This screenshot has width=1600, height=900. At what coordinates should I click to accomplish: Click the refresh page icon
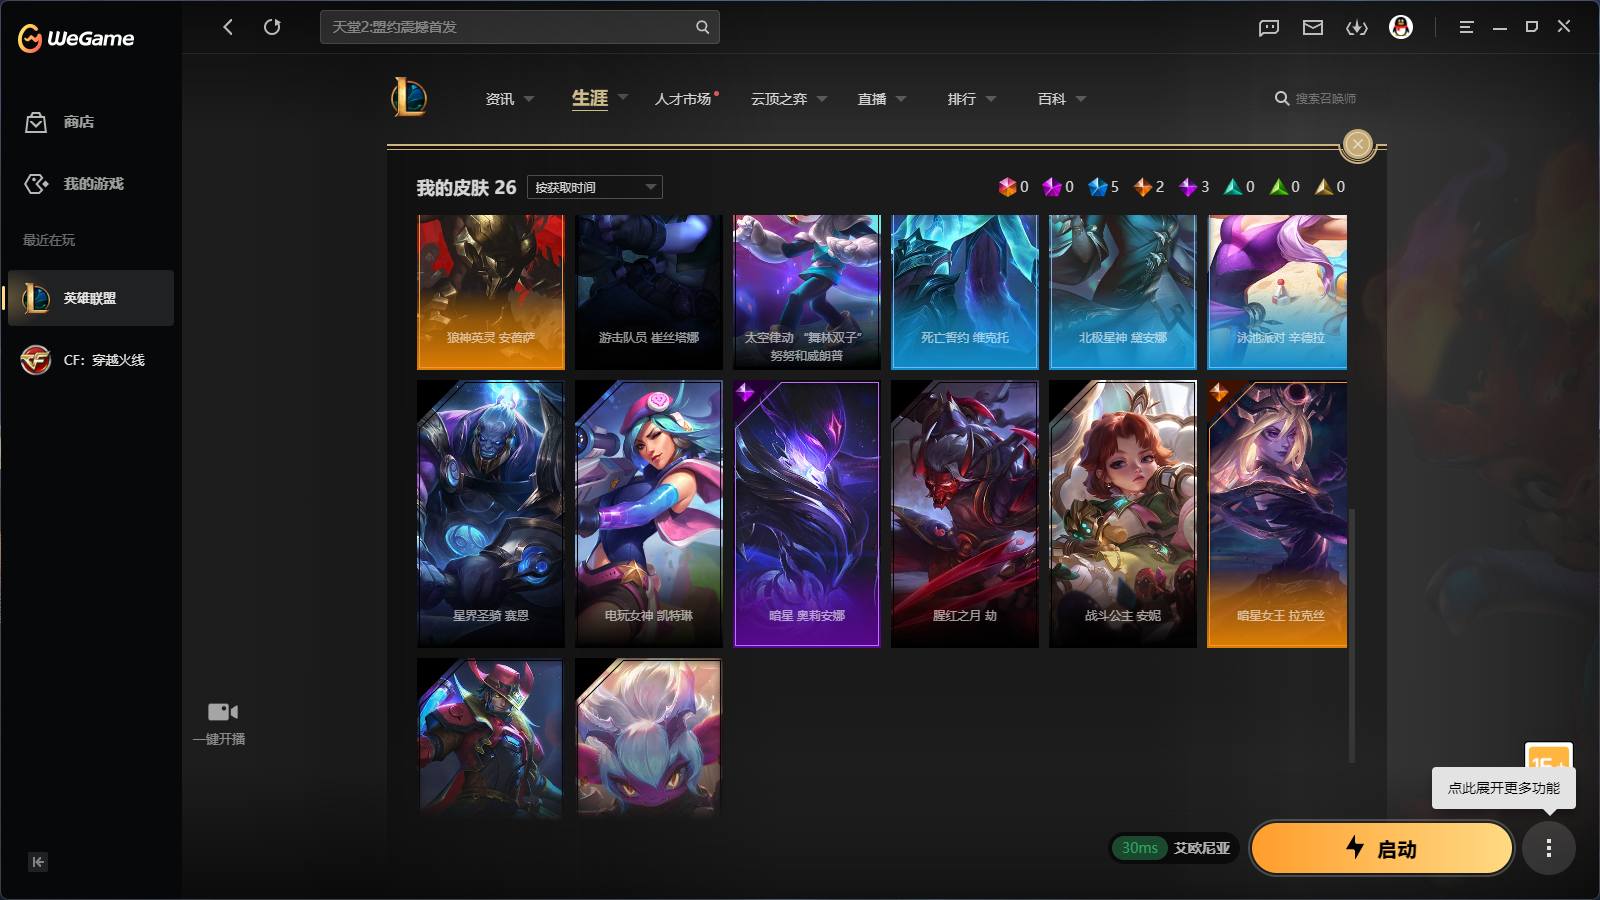coord(272,27)
